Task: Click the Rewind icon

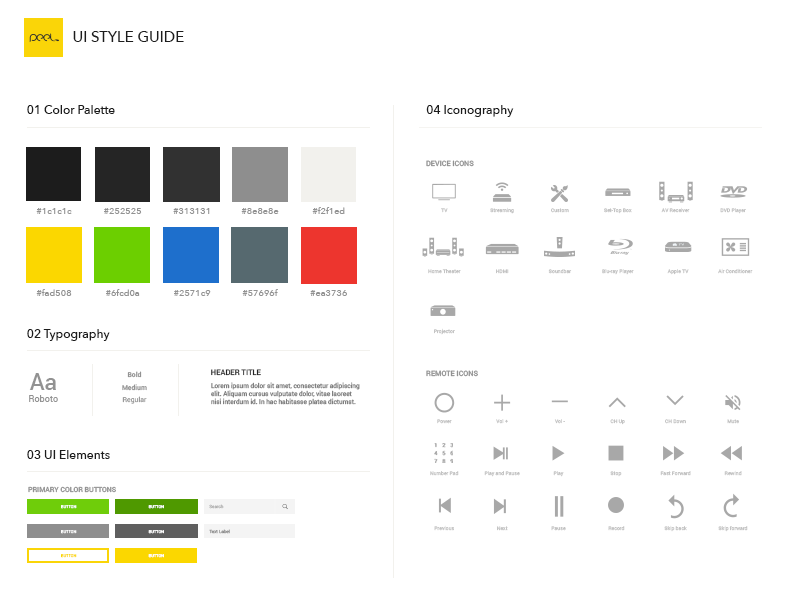Action: coord(732,453)
